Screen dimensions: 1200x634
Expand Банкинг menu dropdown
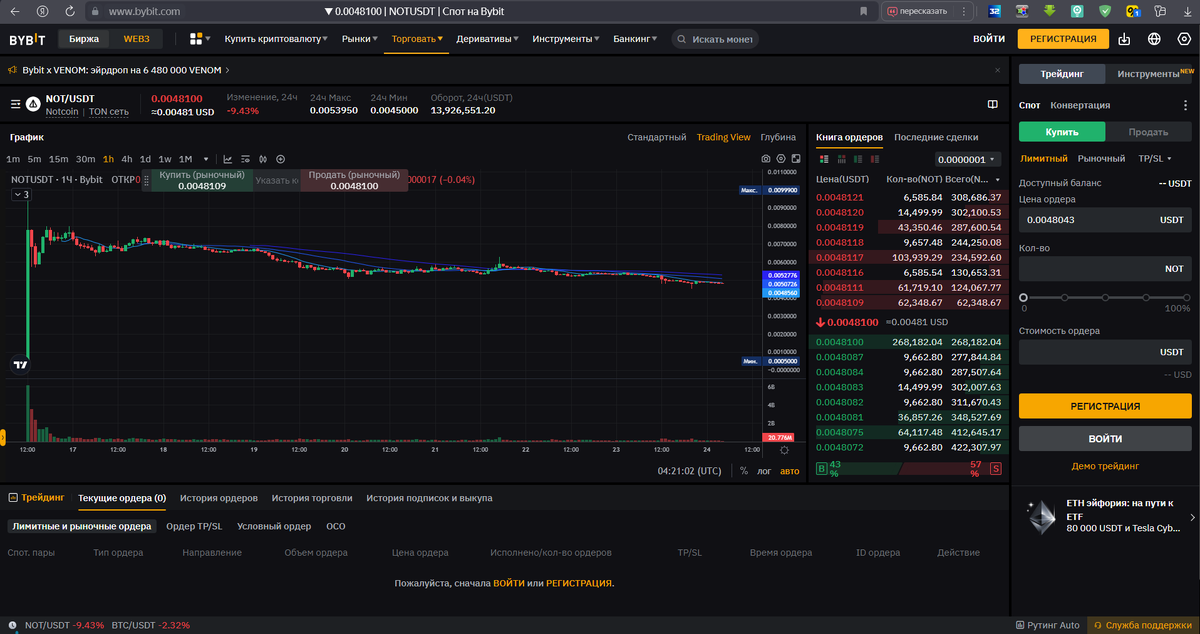[636, 39]
